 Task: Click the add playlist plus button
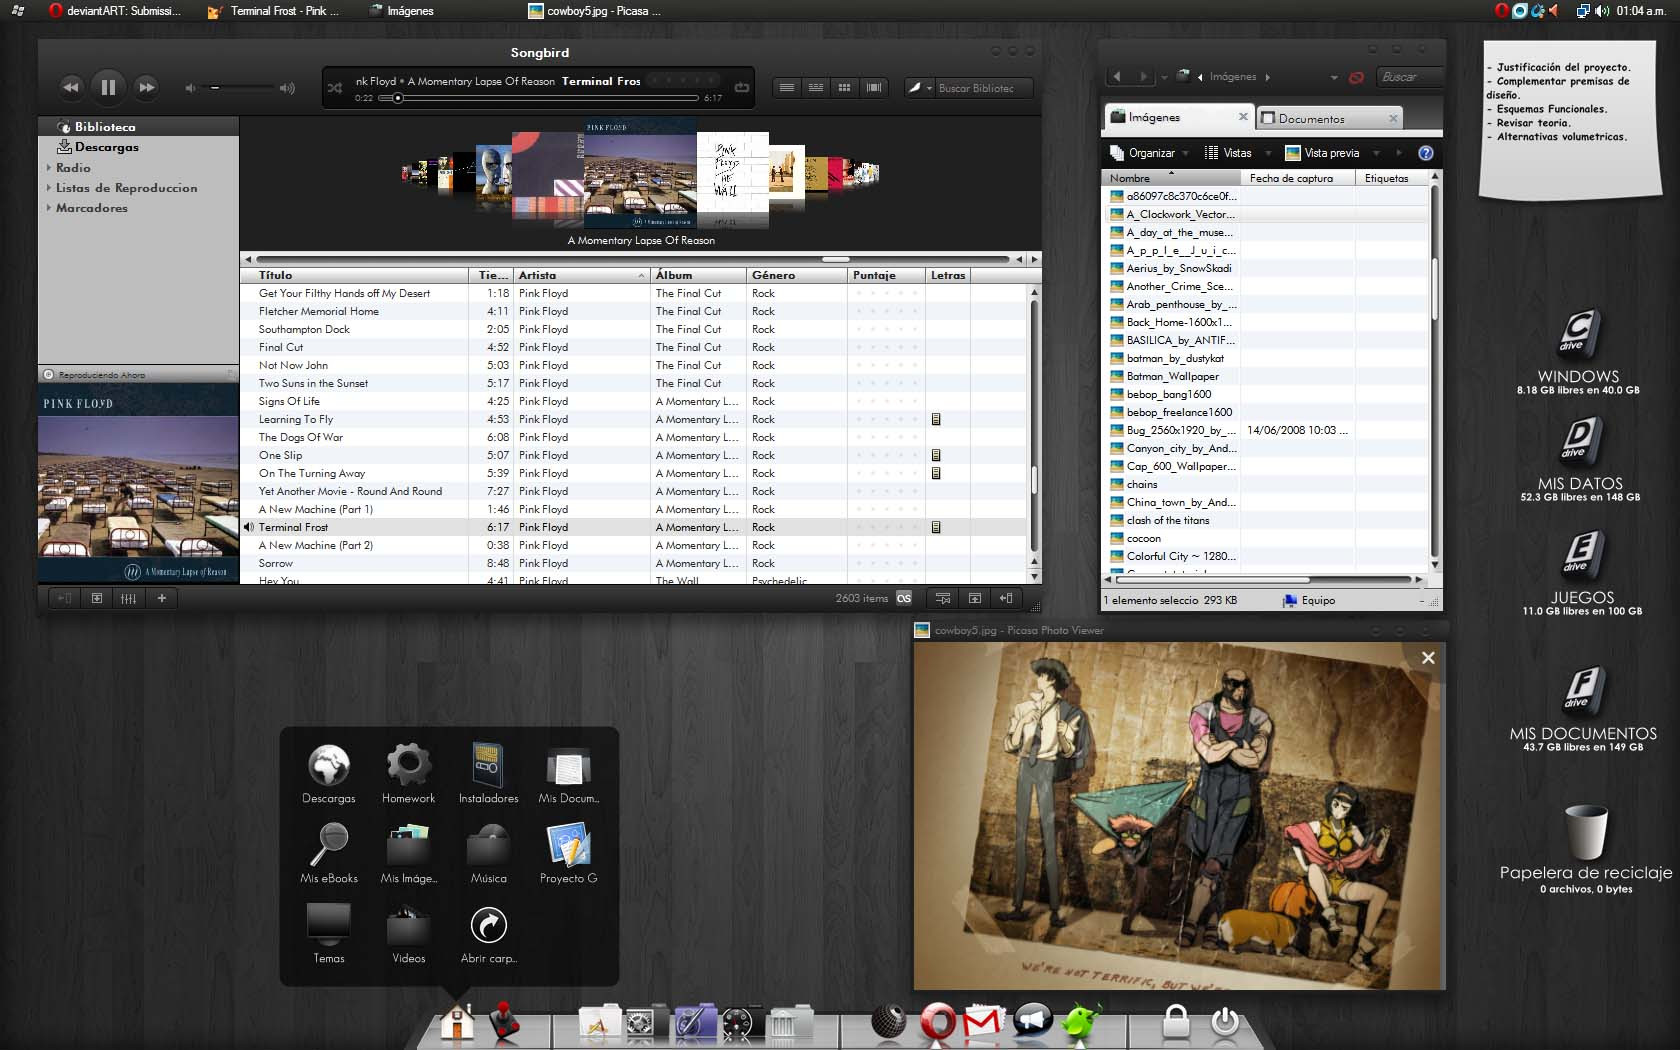(x=162, y=598)
